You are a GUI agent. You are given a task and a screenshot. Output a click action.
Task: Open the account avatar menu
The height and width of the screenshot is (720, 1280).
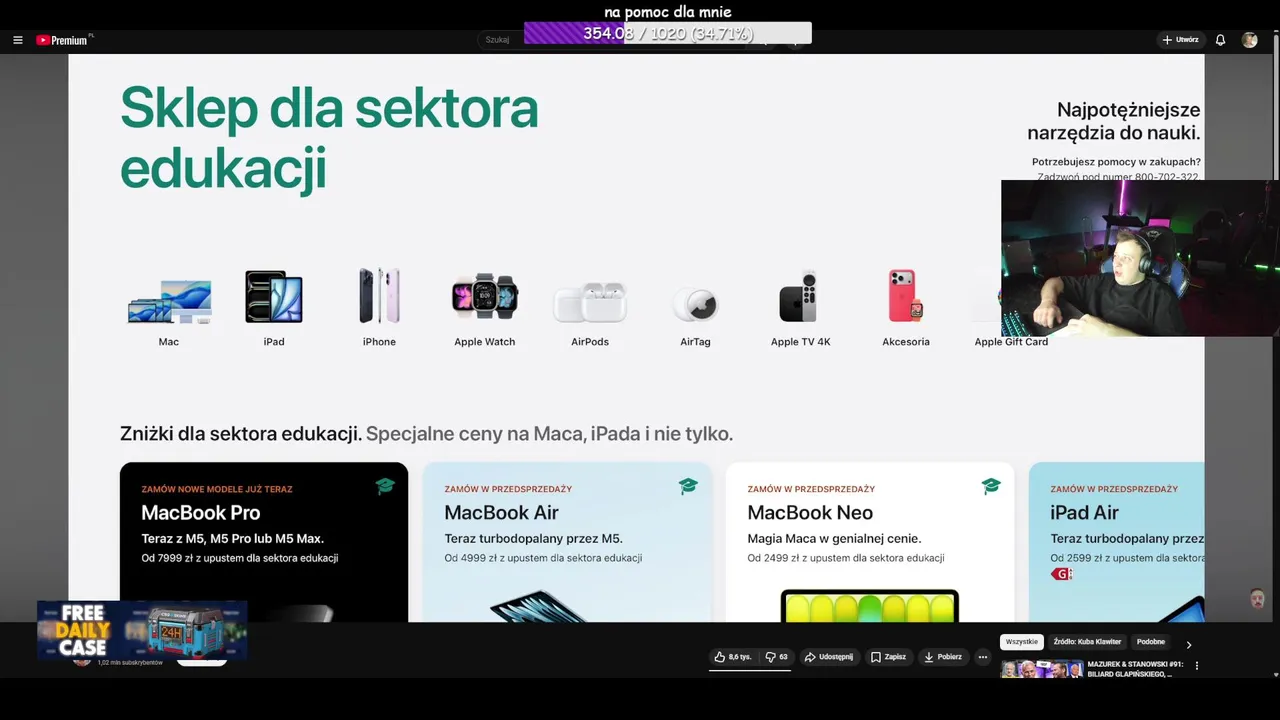click(x=1249, y=40)
